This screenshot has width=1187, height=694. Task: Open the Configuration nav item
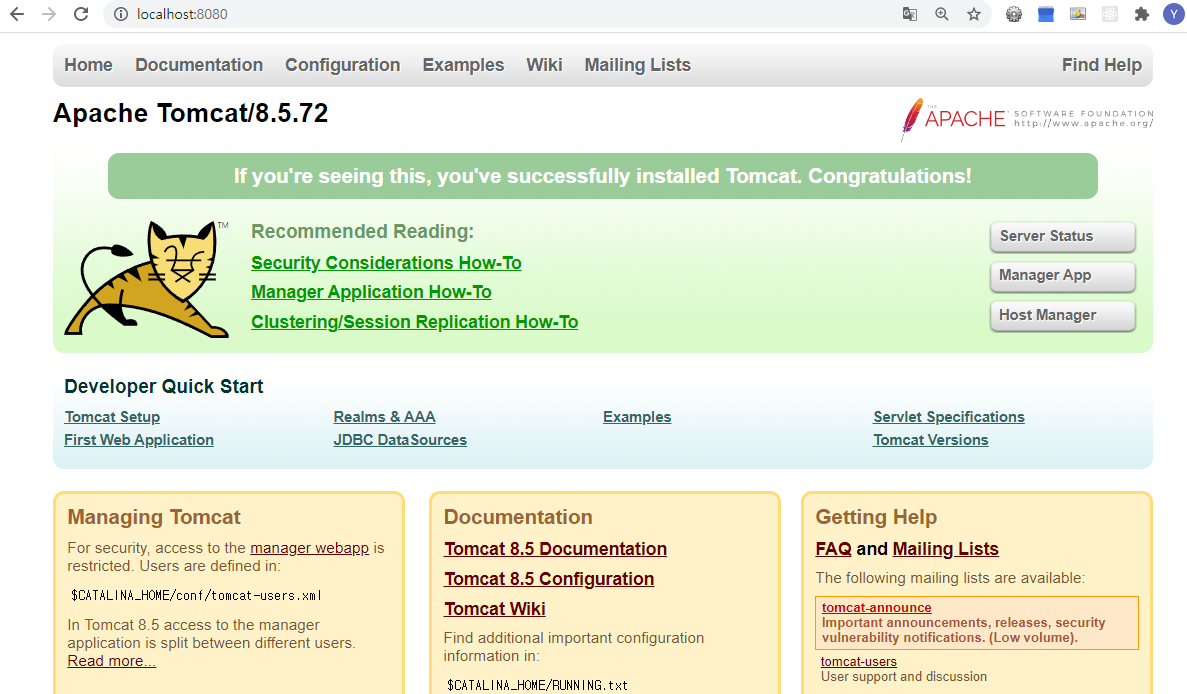[343, 65]
